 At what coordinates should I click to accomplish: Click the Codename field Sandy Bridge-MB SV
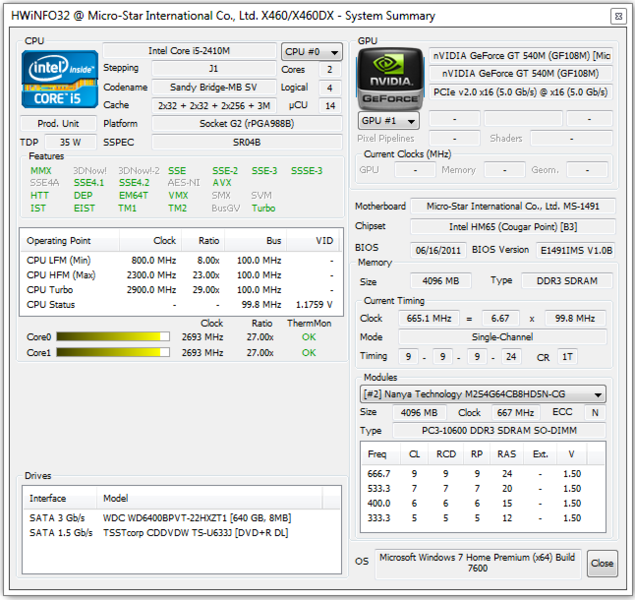[213, 87]
